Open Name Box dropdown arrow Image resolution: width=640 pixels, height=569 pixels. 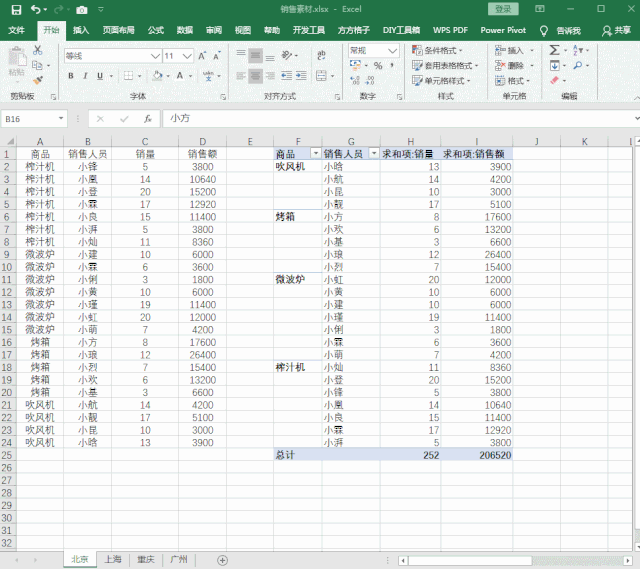point(61,118)
